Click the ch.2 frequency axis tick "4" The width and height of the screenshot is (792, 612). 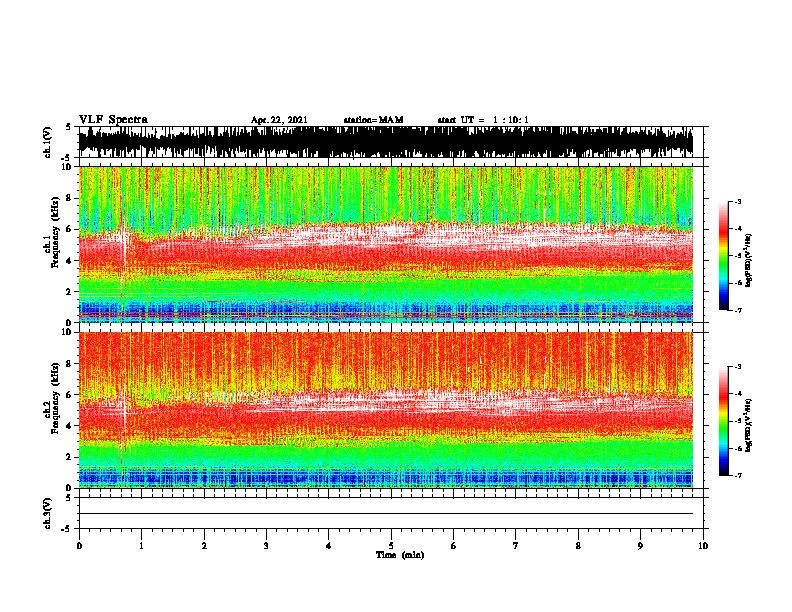point(70,426)
